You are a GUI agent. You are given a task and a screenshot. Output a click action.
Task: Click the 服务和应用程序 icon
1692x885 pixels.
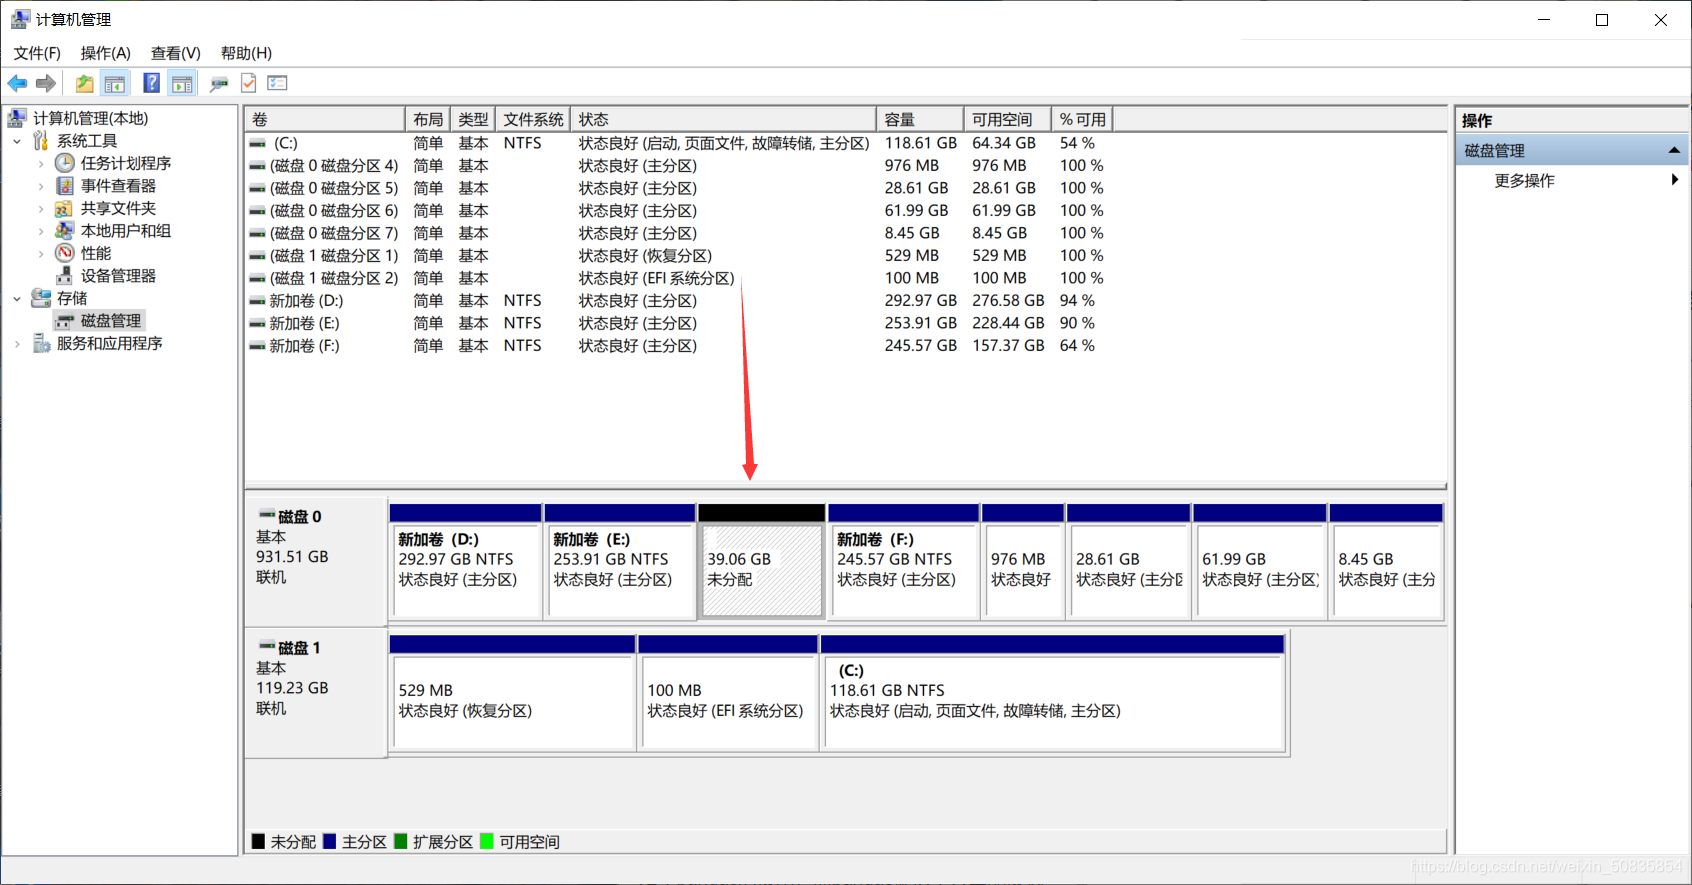pos(41,343)
